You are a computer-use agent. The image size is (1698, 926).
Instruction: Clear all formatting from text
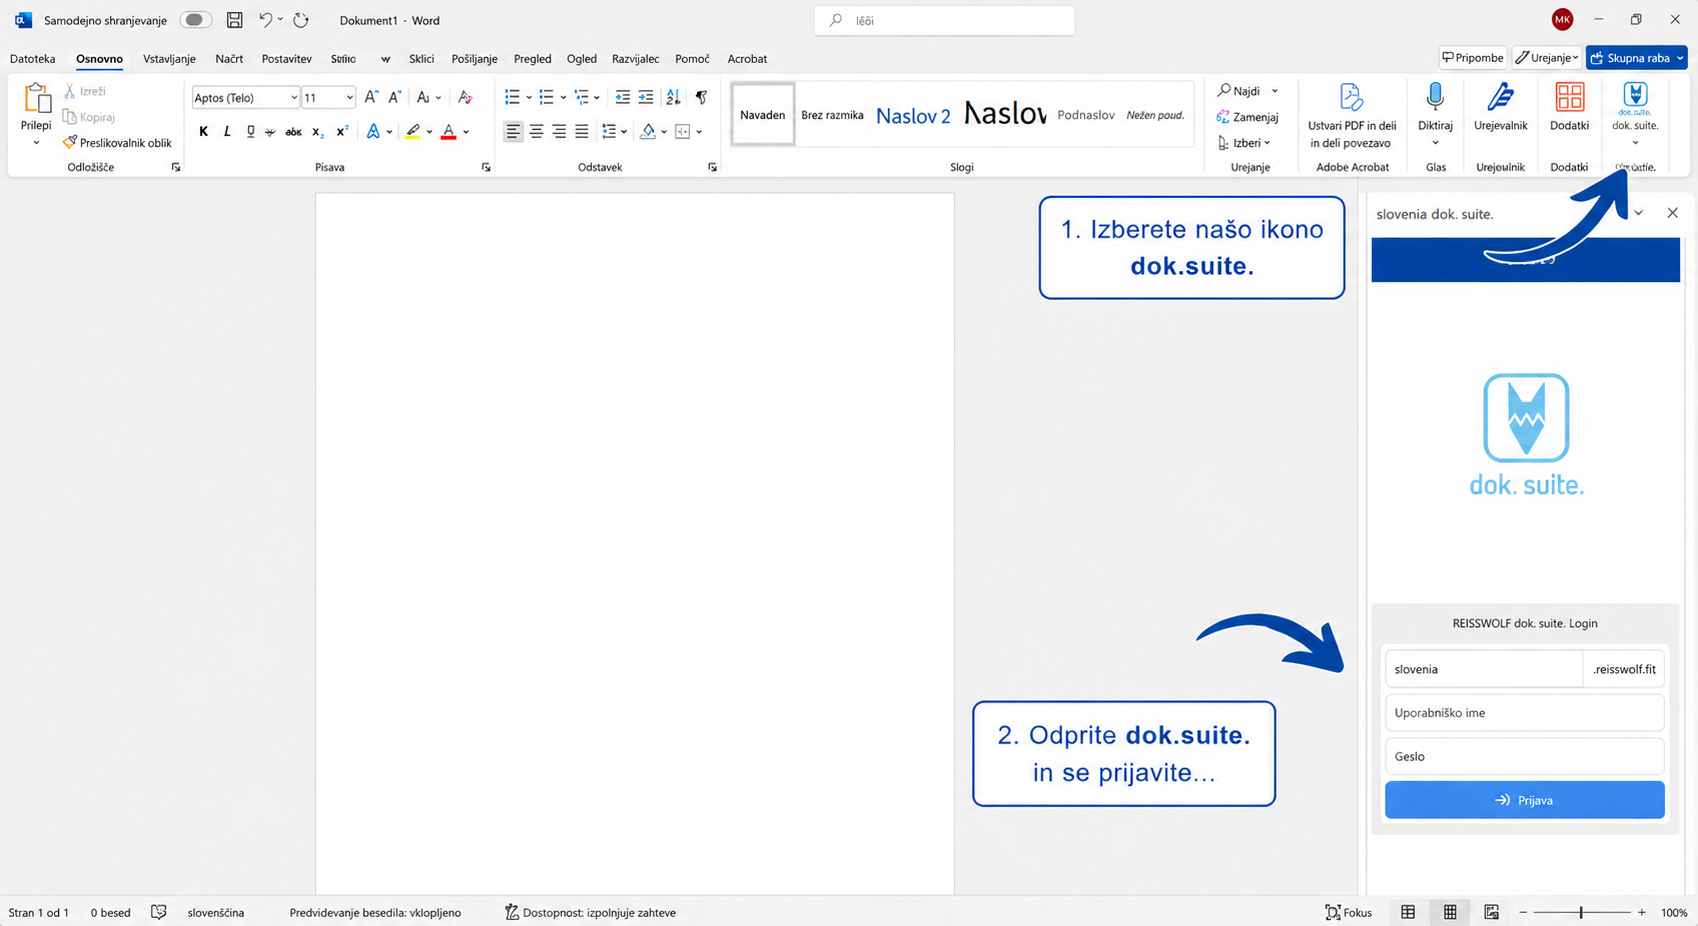pos(465,97)
